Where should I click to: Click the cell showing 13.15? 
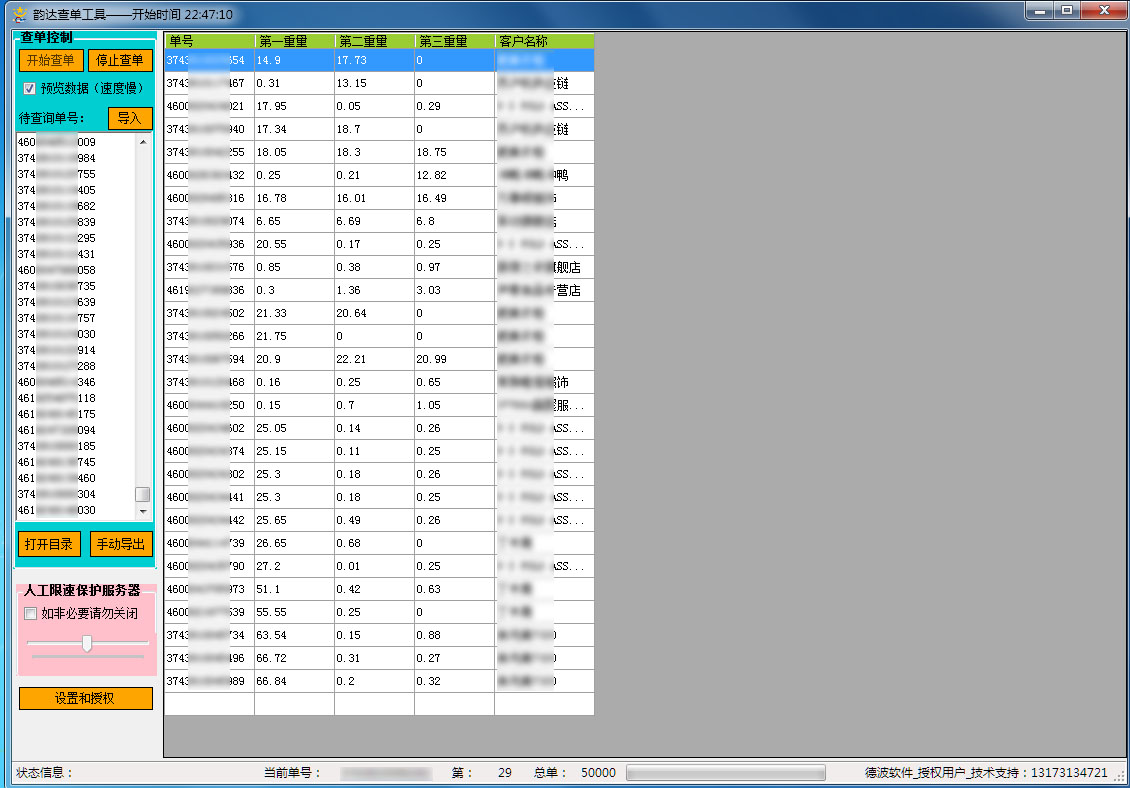[x=374, y=84]
